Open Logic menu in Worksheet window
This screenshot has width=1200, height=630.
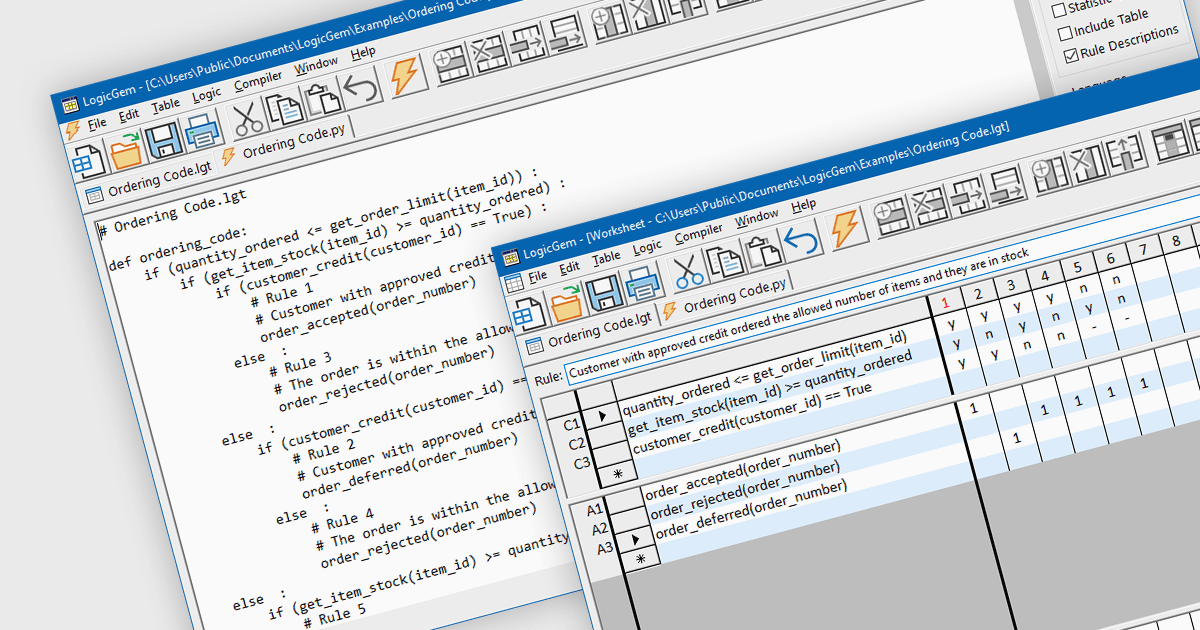tap(647, 246)
